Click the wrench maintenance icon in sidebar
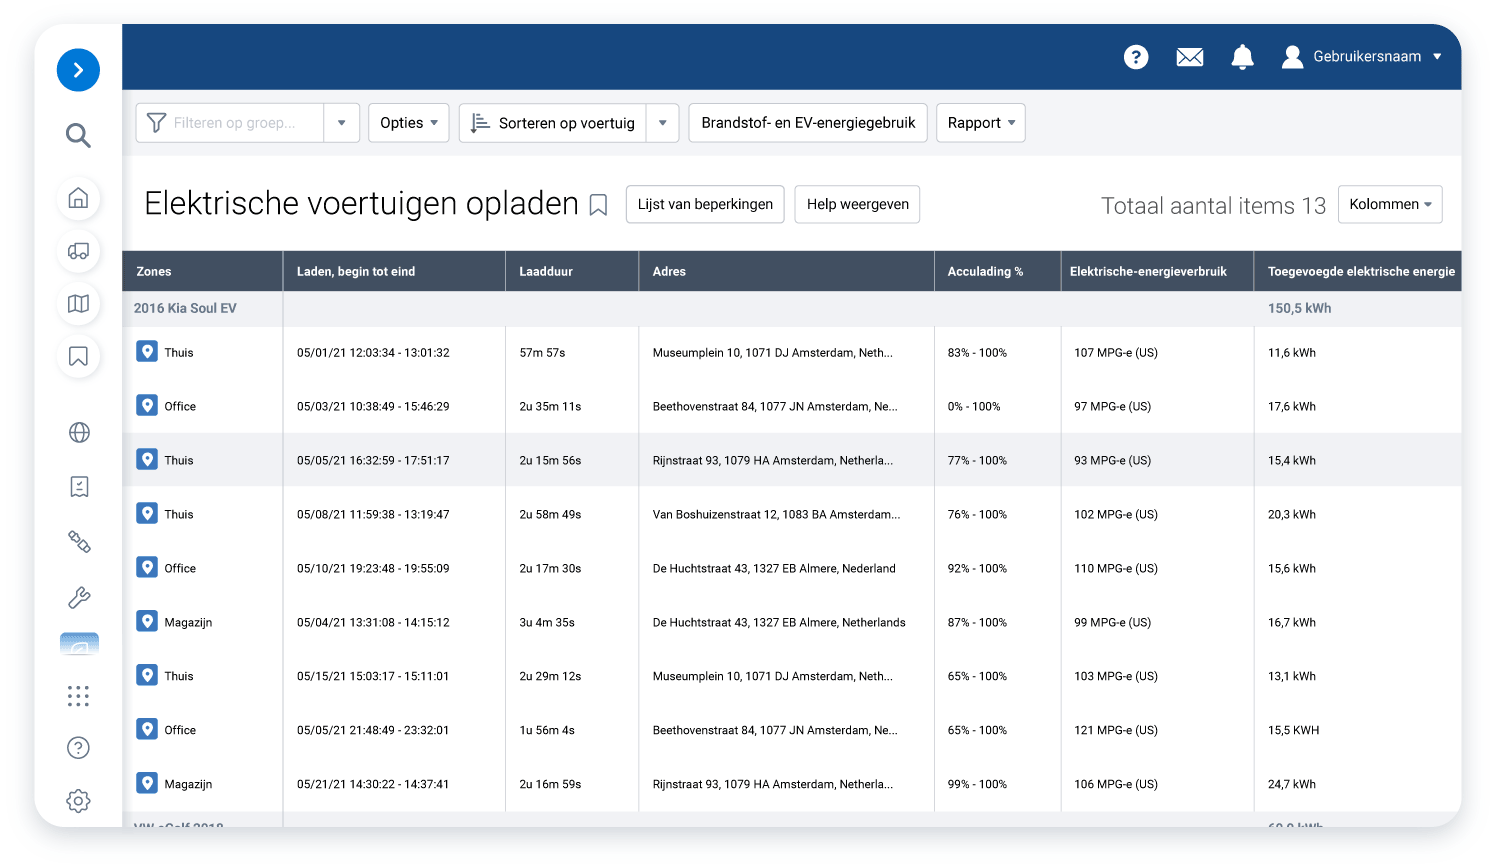Screen dimensions: 1496x866 [79, 598]
